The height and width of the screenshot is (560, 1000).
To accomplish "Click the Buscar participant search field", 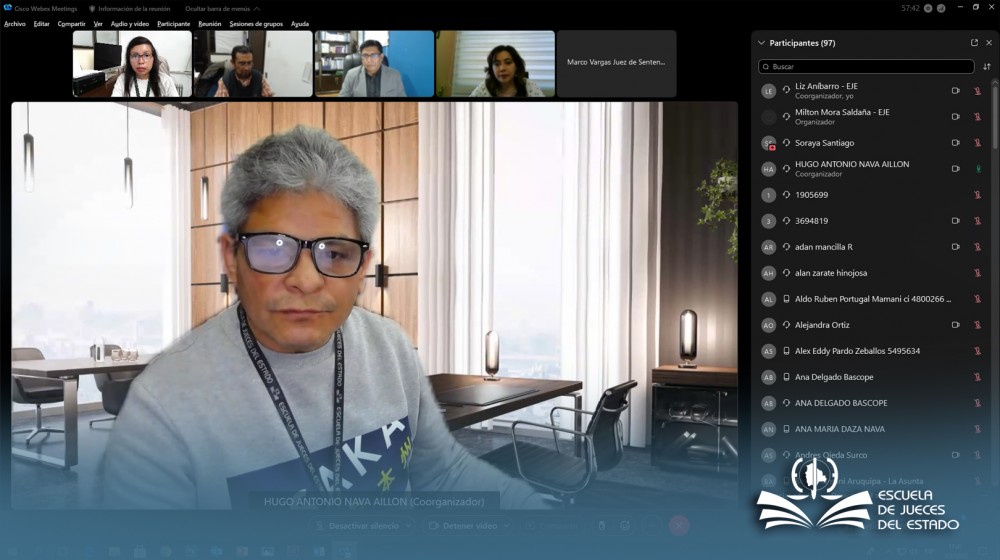I will click(x=865, y=67).
